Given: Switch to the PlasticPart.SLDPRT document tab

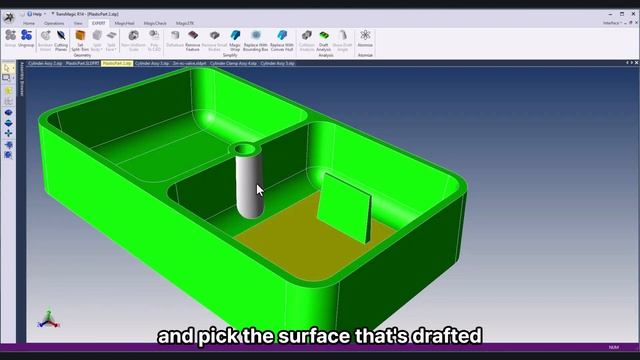Looking at the screenshot, I should click(x=82, y=63).
